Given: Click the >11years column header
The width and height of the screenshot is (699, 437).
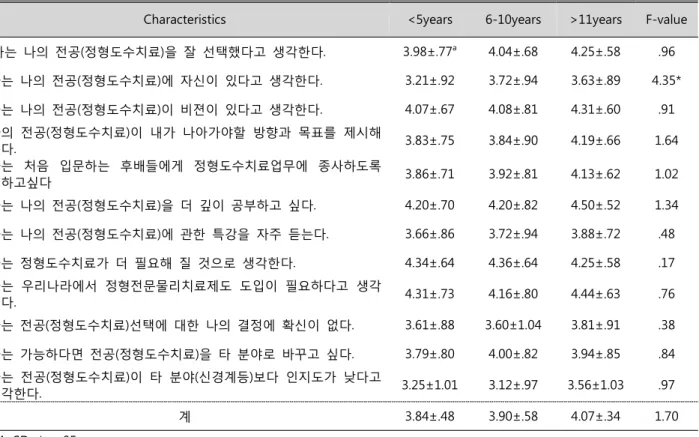Looking at the screenshot, I should pos(596,20).
